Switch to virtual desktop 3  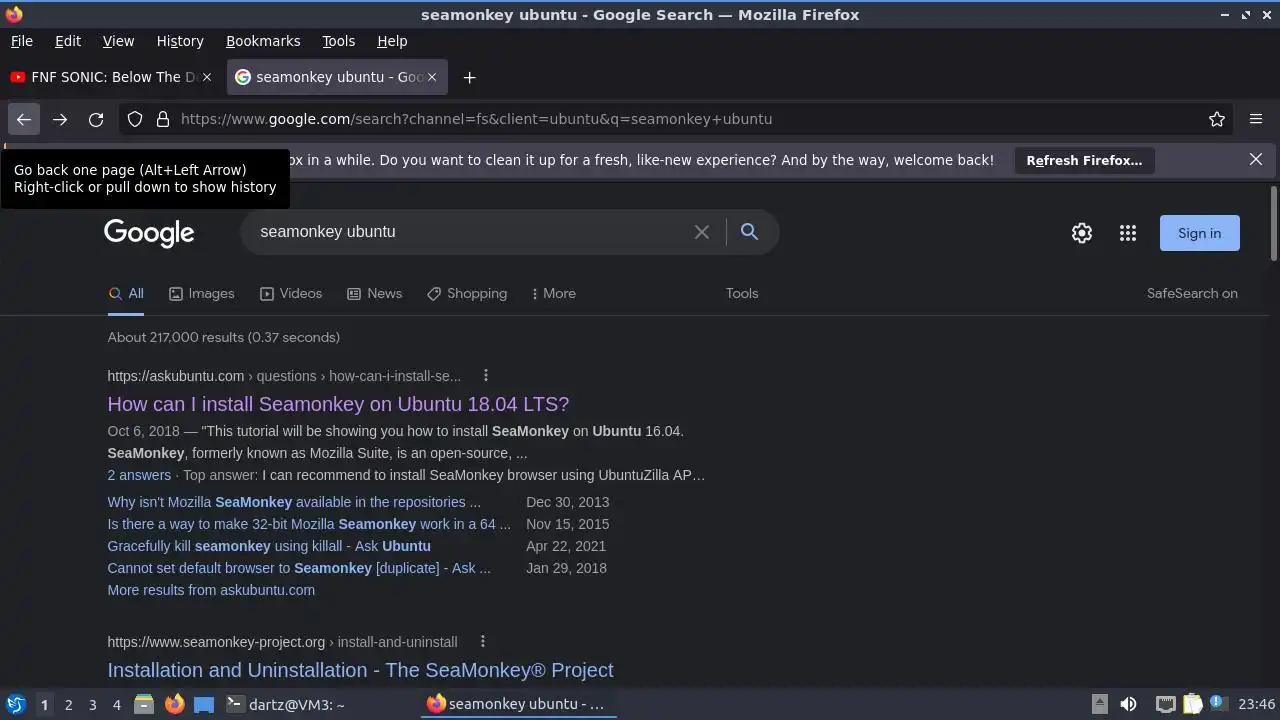pyautogui.click(x=92, y=705)
